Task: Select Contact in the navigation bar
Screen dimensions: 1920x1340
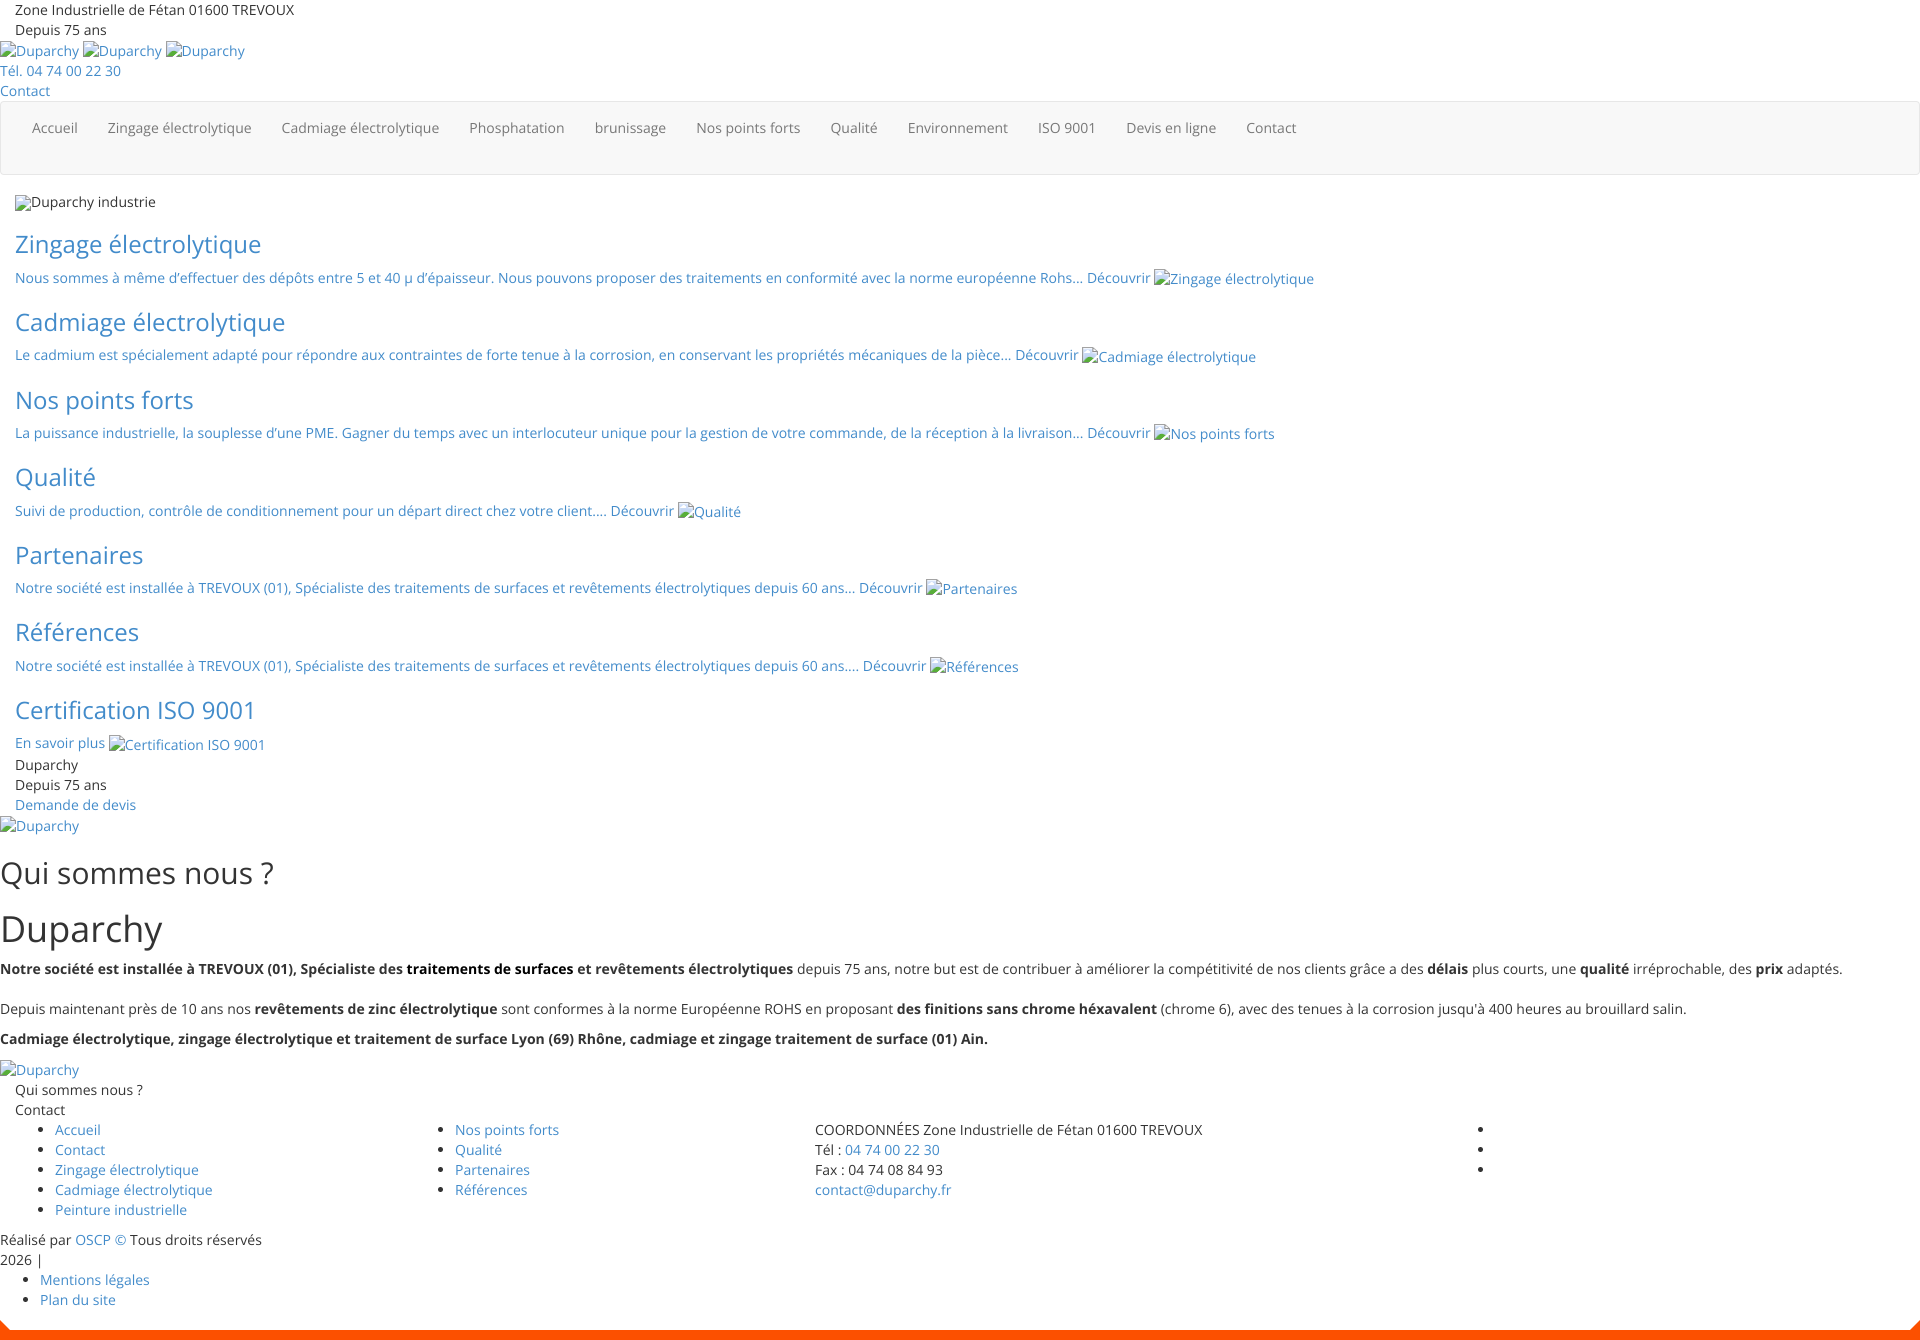Action: pos(1271,128)
